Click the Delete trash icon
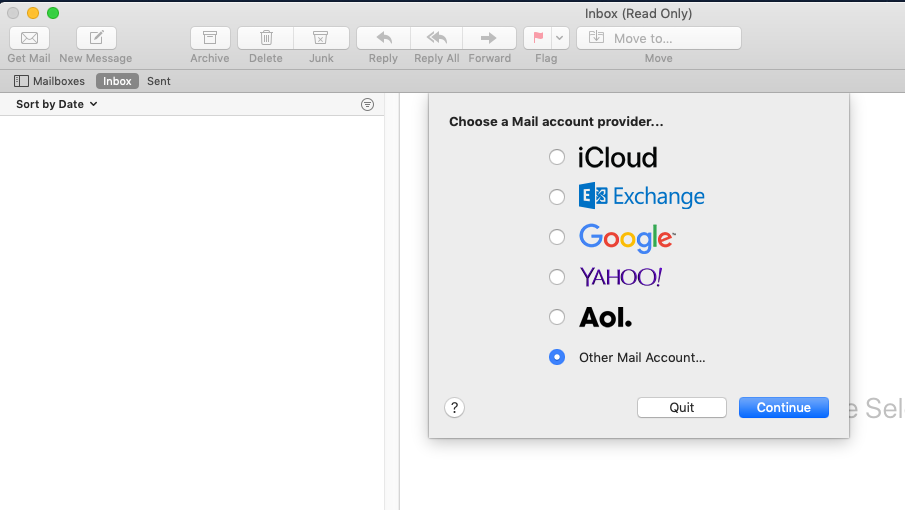905x510 pixels. [265, 38]
